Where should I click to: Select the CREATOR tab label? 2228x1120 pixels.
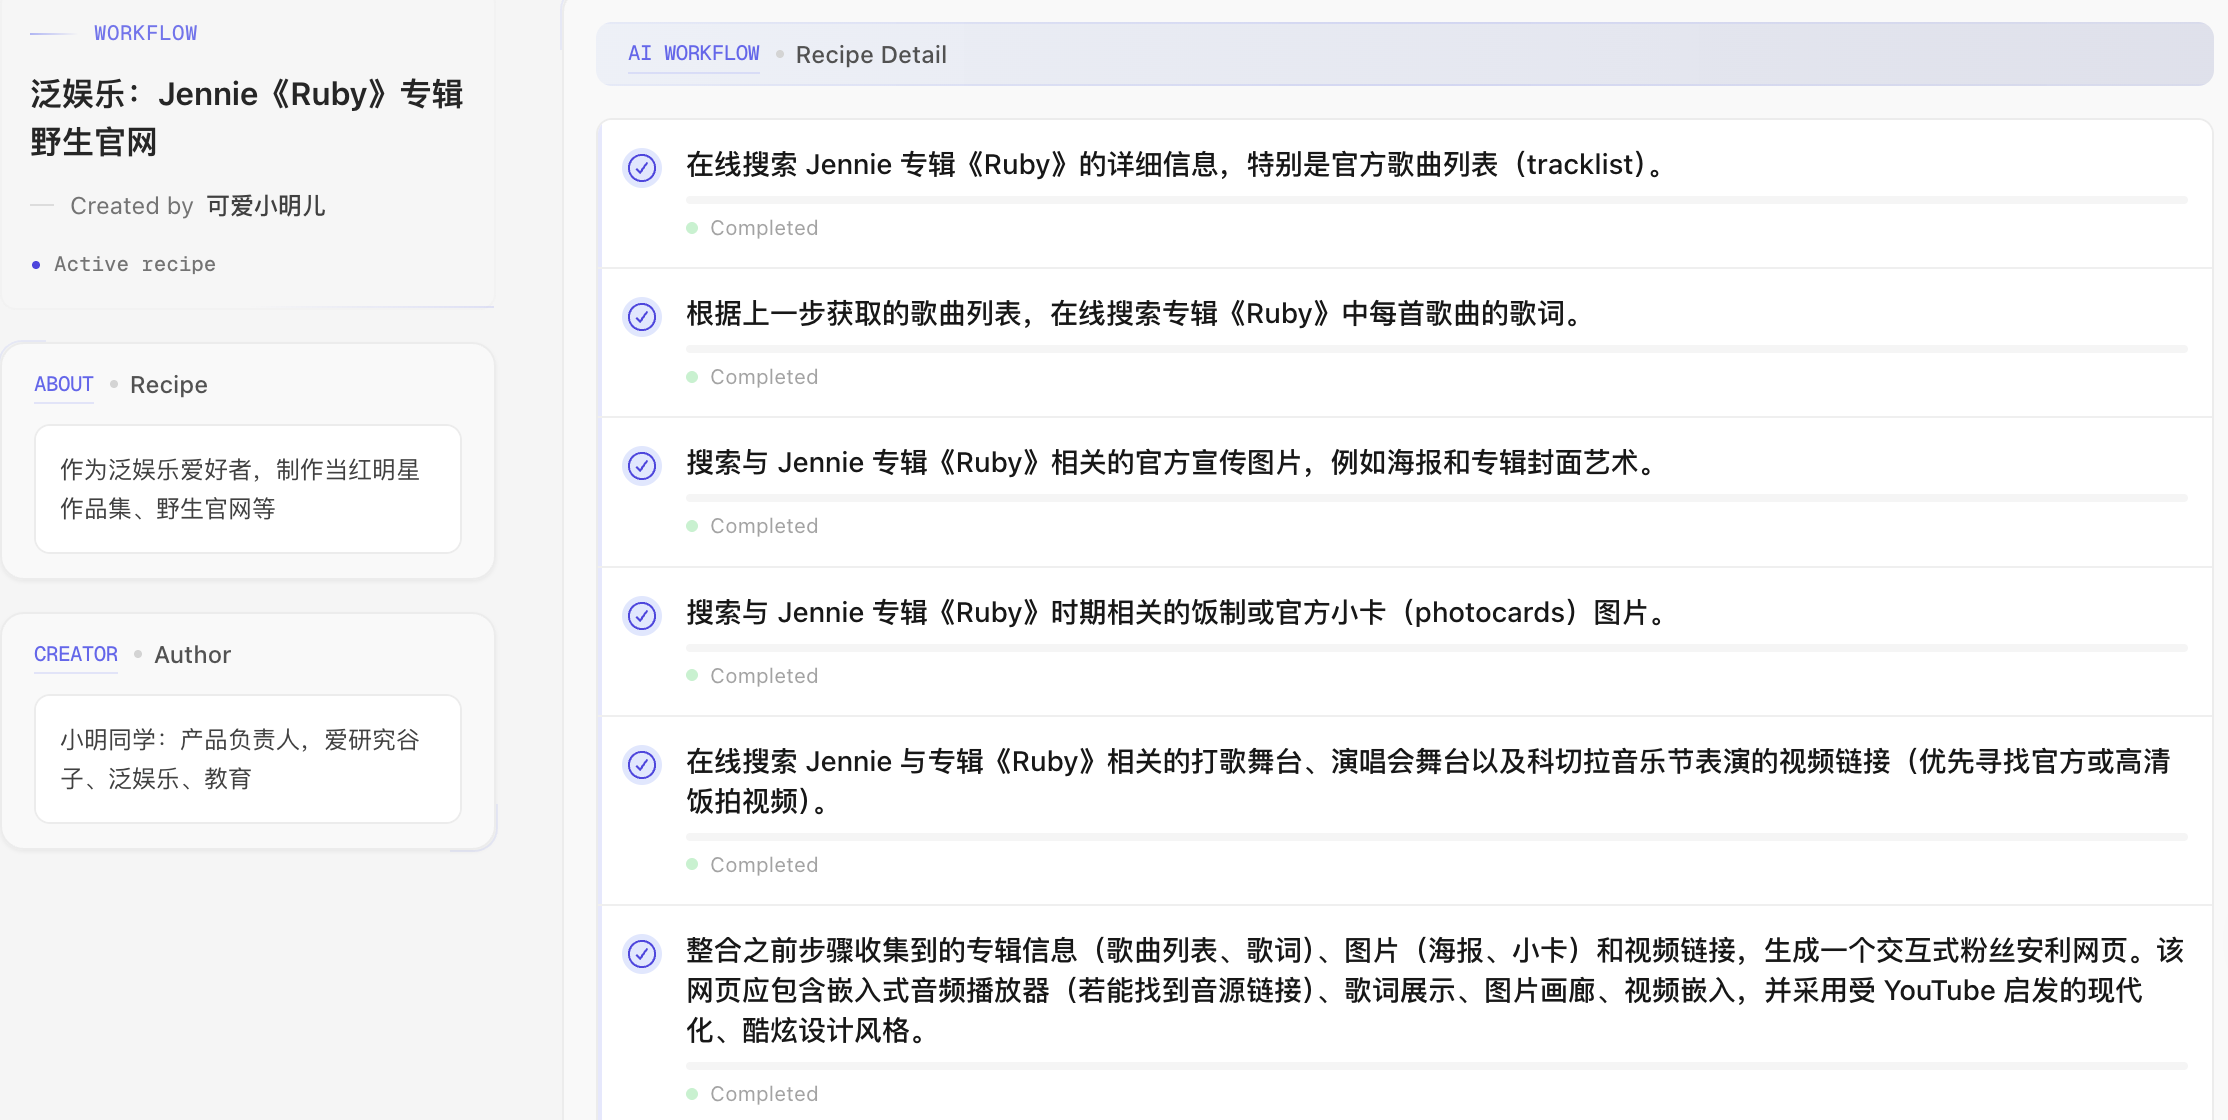coord(76,655)
